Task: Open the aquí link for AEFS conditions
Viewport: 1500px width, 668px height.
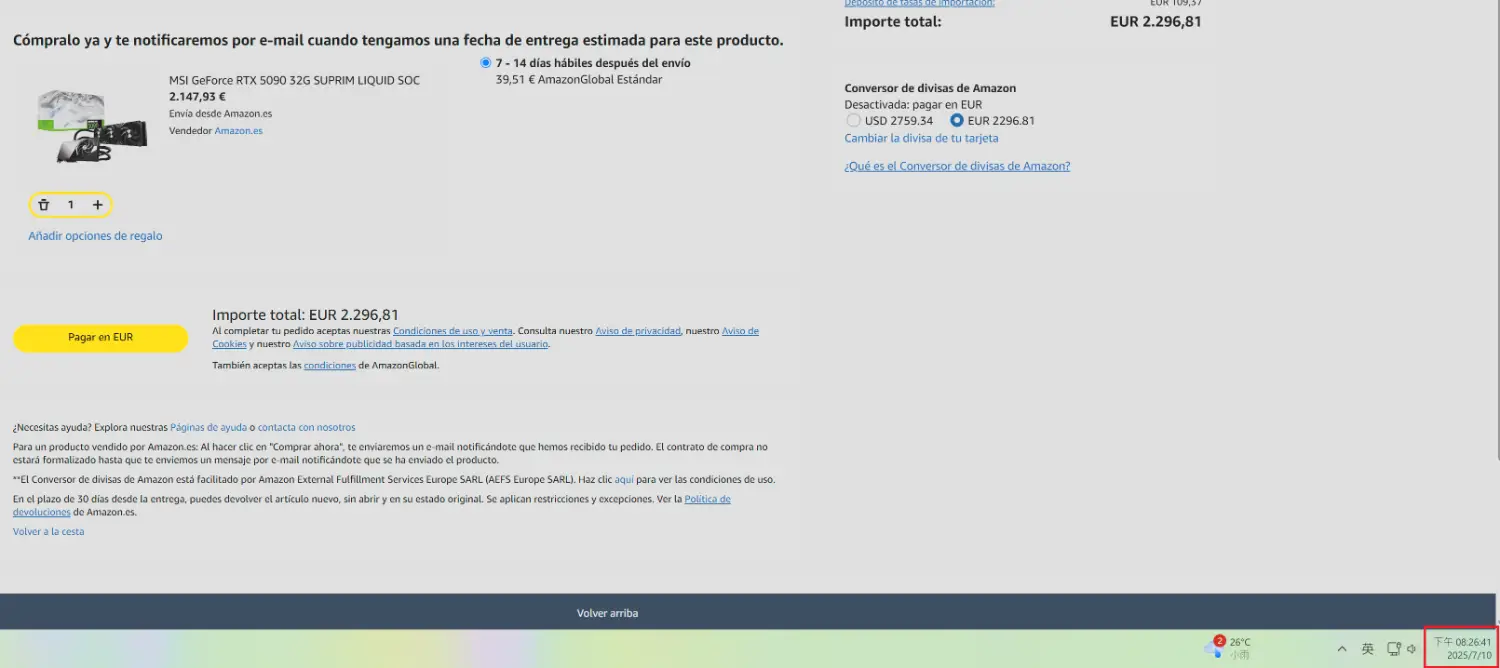Action: (624, 480)
